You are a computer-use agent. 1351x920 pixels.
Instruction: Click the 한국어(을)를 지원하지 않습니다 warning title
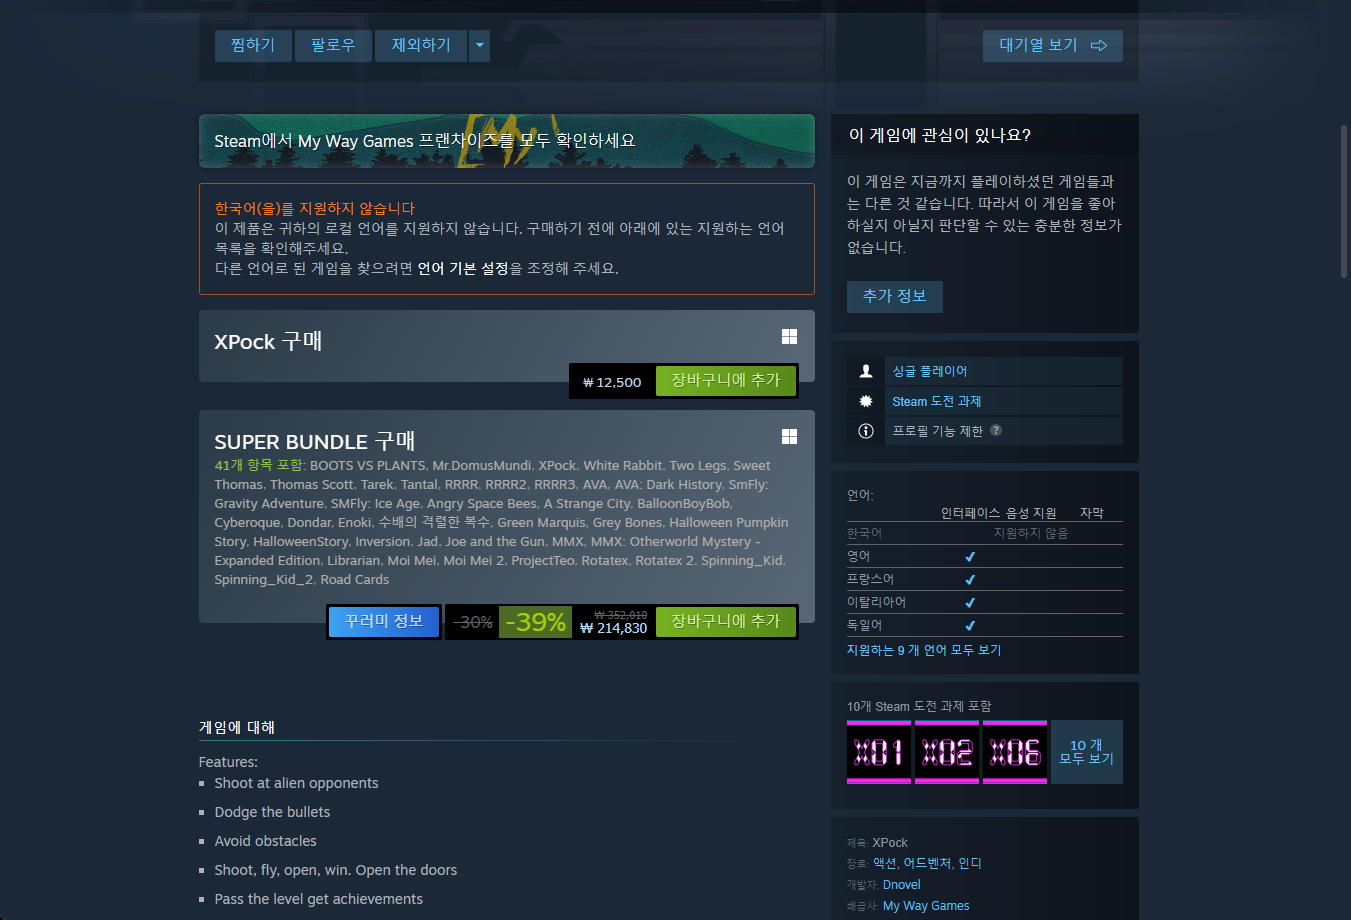(315, 208)
